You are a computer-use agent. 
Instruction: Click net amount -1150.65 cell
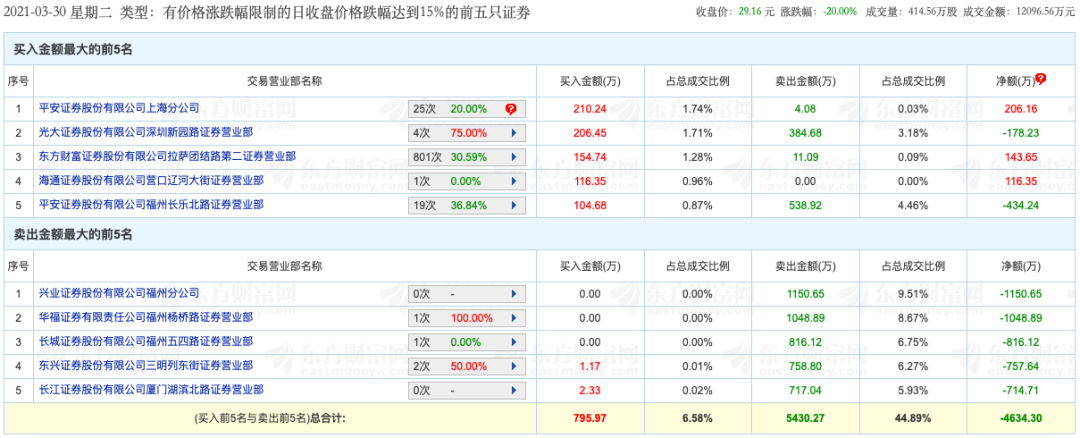coord(1021,294)
